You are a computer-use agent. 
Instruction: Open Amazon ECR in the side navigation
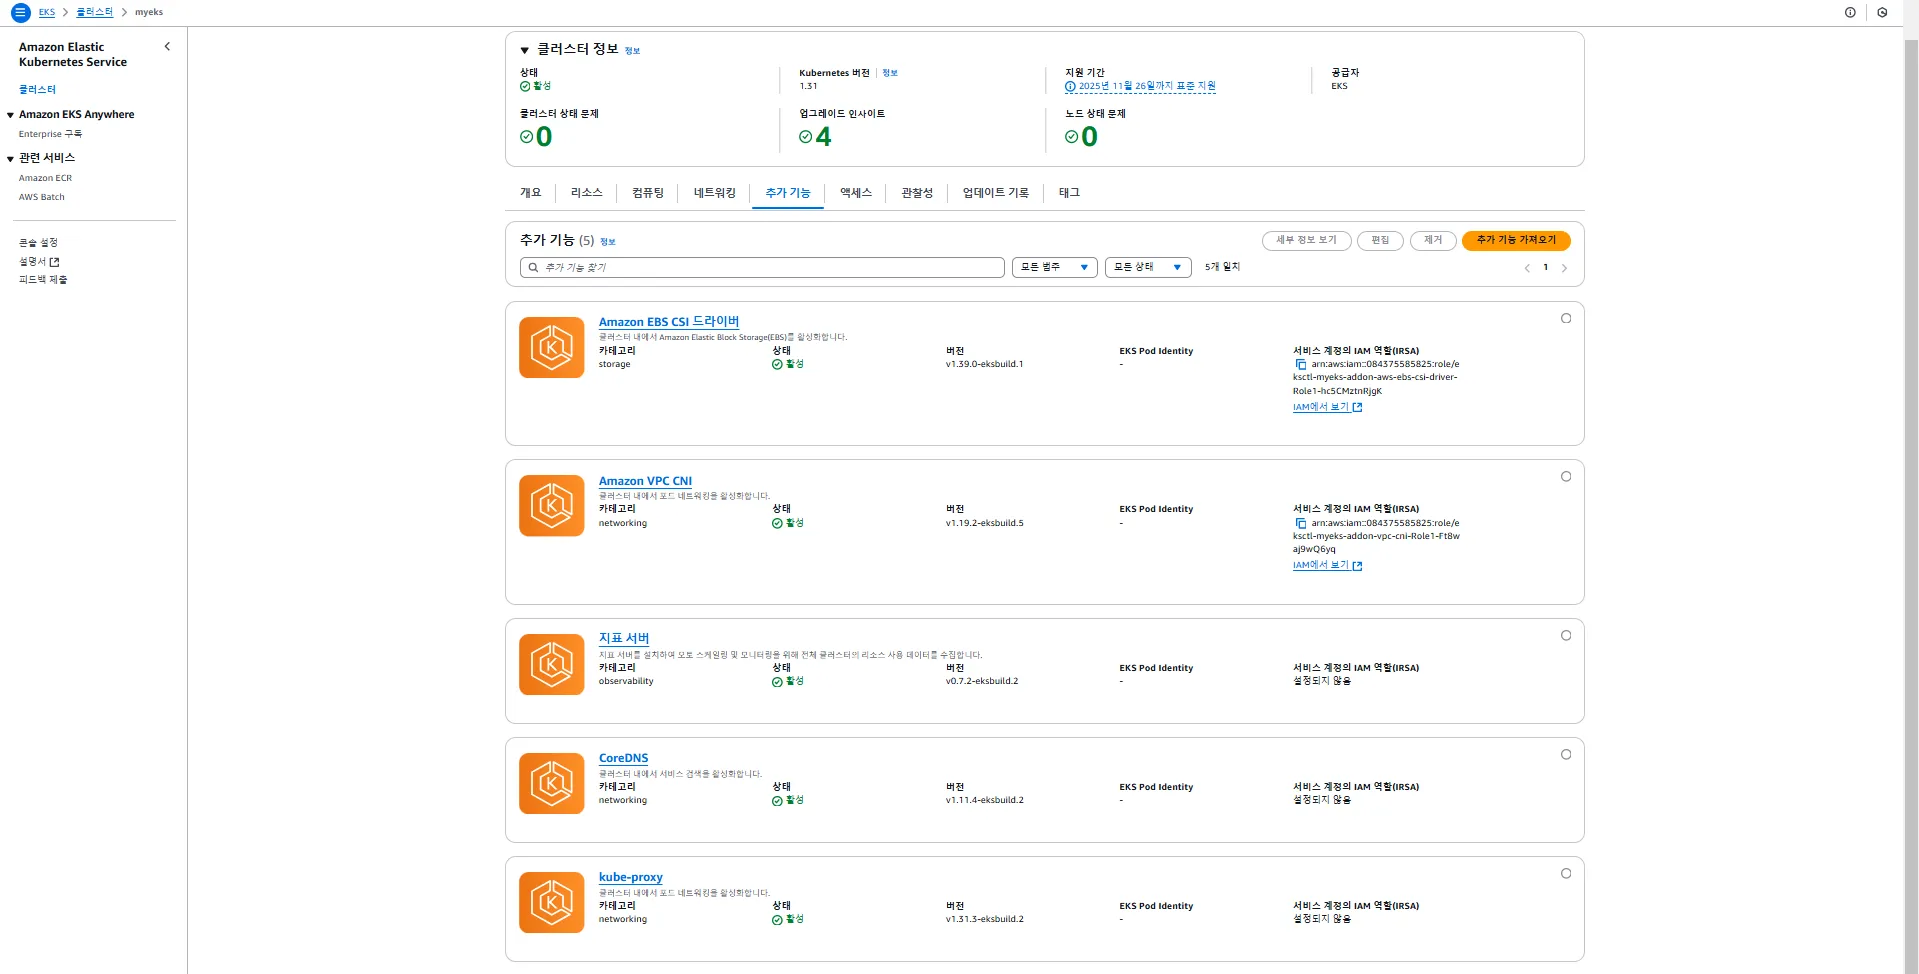tap(45, 179)
